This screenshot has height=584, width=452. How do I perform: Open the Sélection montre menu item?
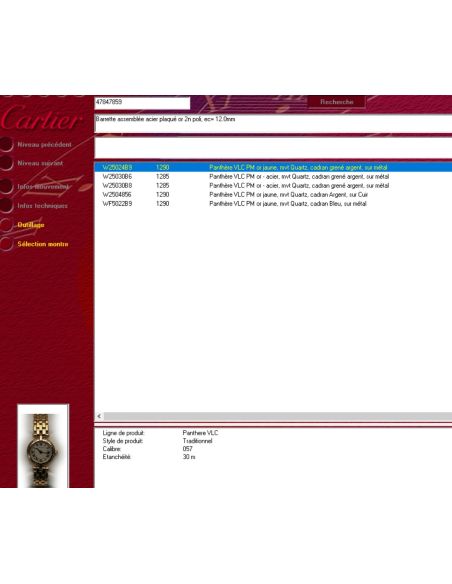point(43,244)
